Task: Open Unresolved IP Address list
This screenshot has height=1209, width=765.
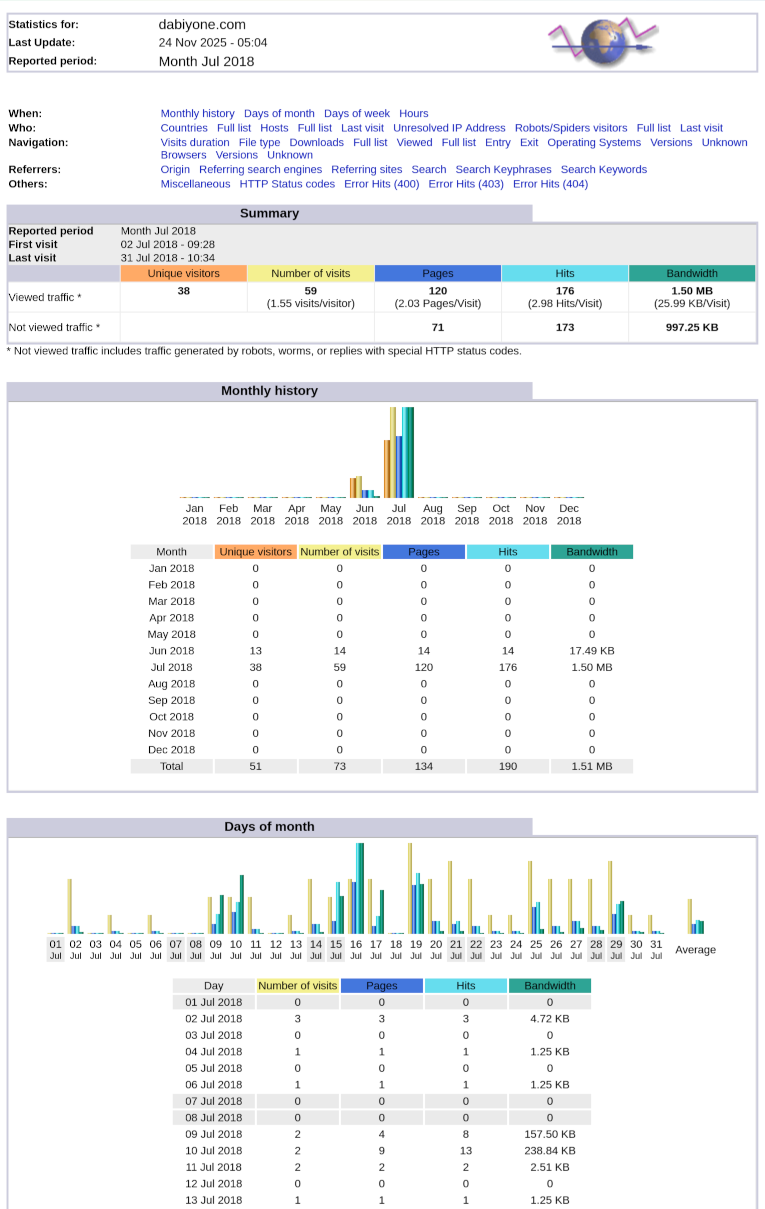Action: pyautogui.click(x=449, y=128)
